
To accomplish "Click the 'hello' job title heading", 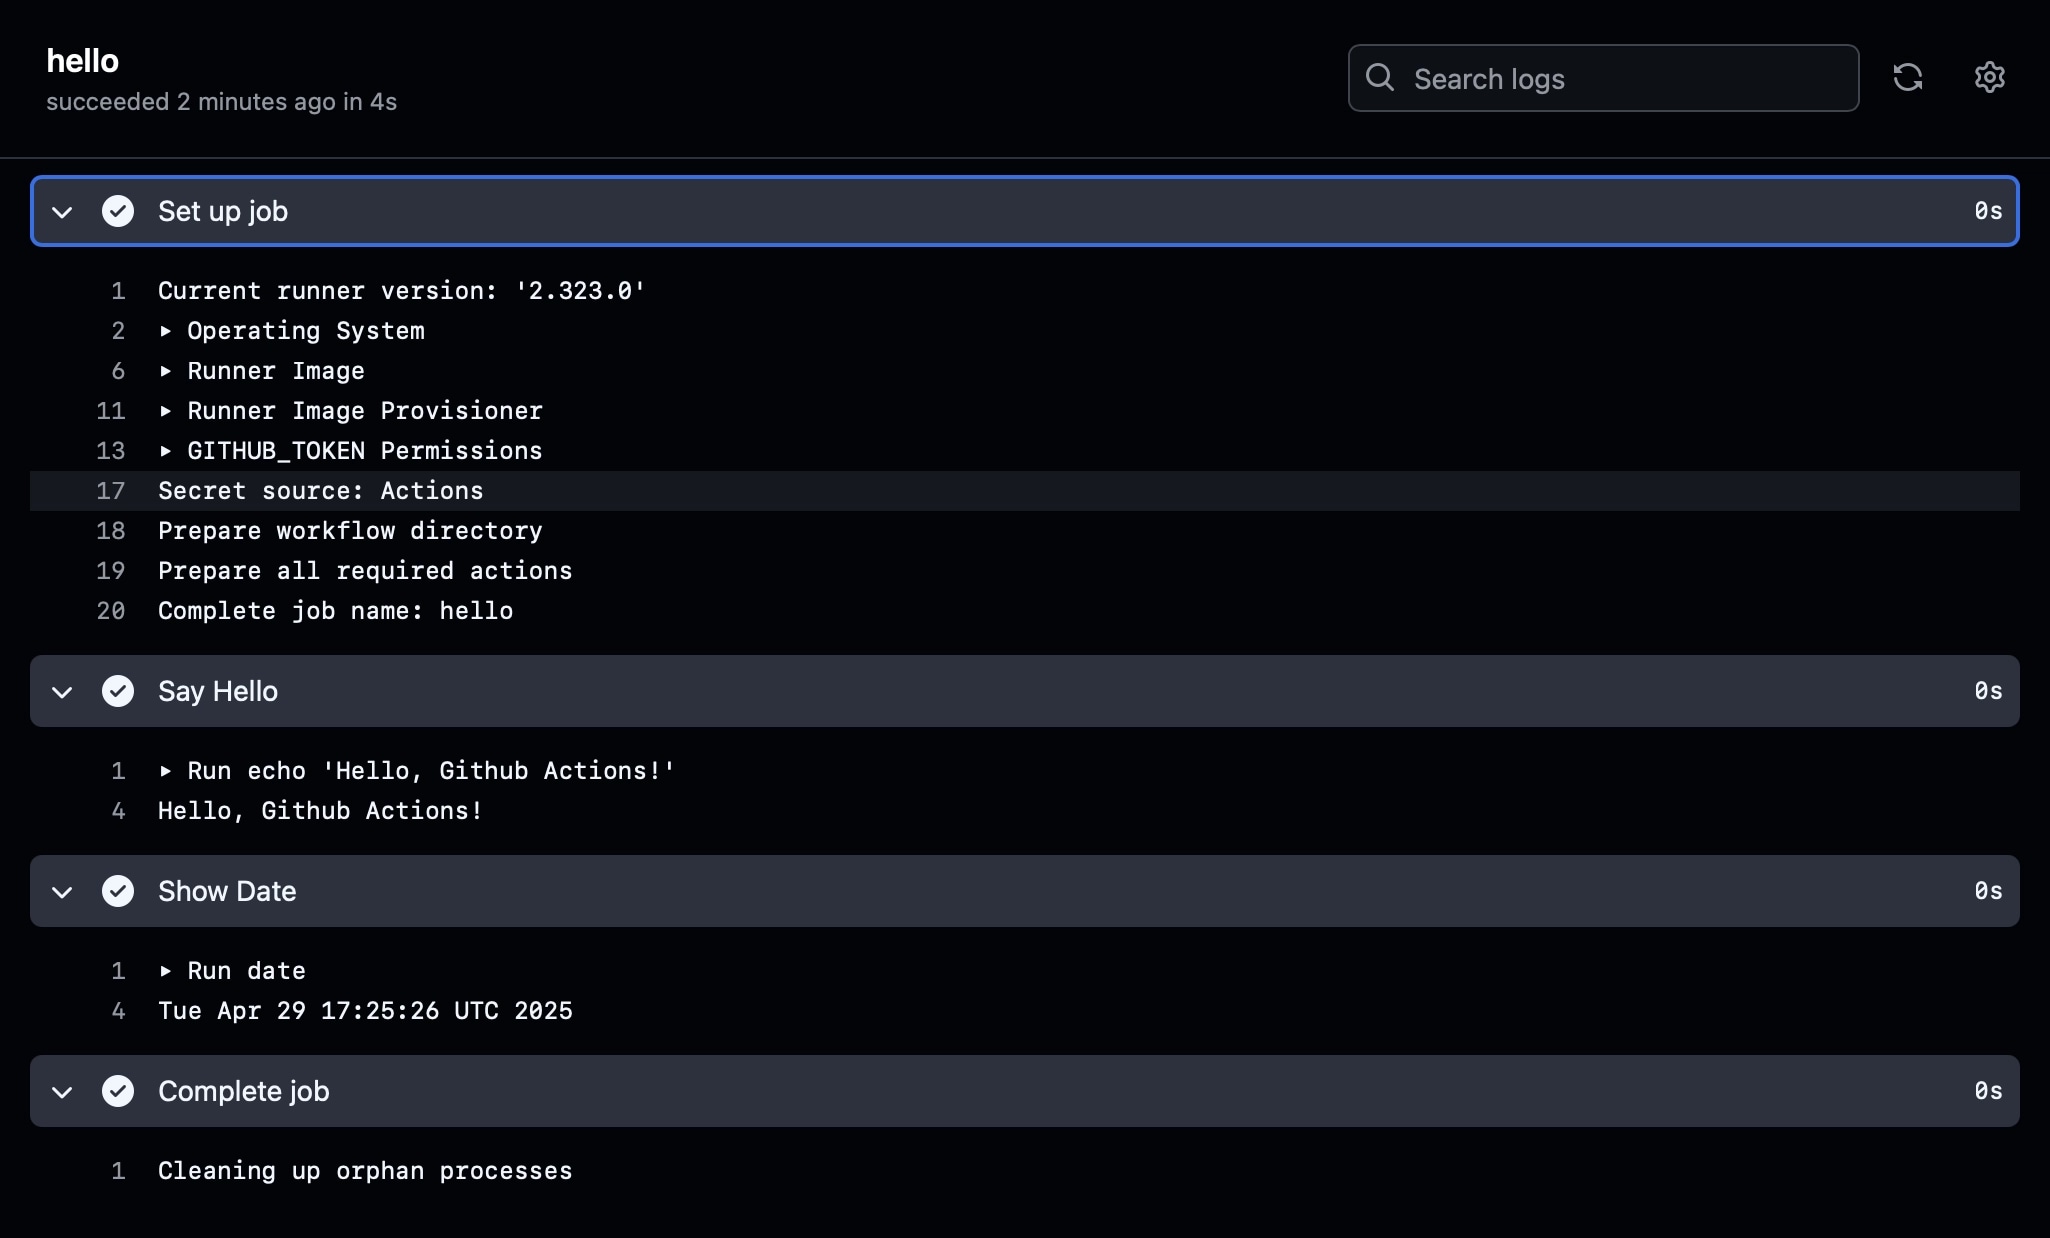I will click(83, 61).
